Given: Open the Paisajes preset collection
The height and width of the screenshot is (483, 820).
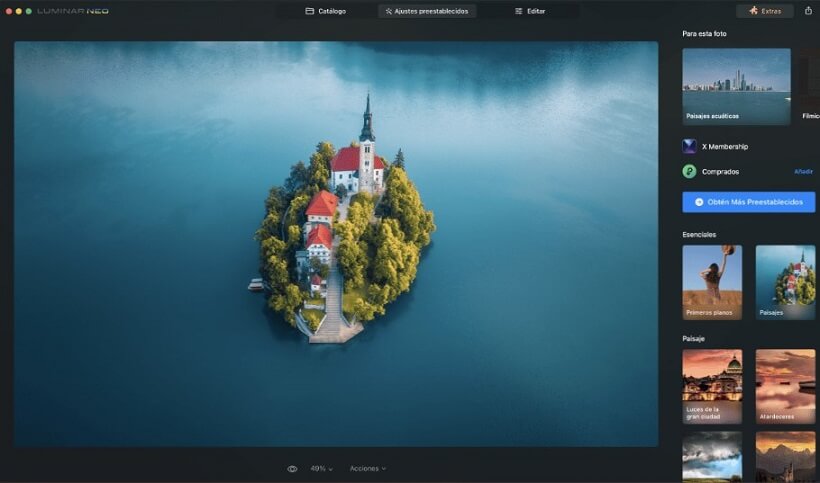Looking at the screenshot, I should click(785, 282).
